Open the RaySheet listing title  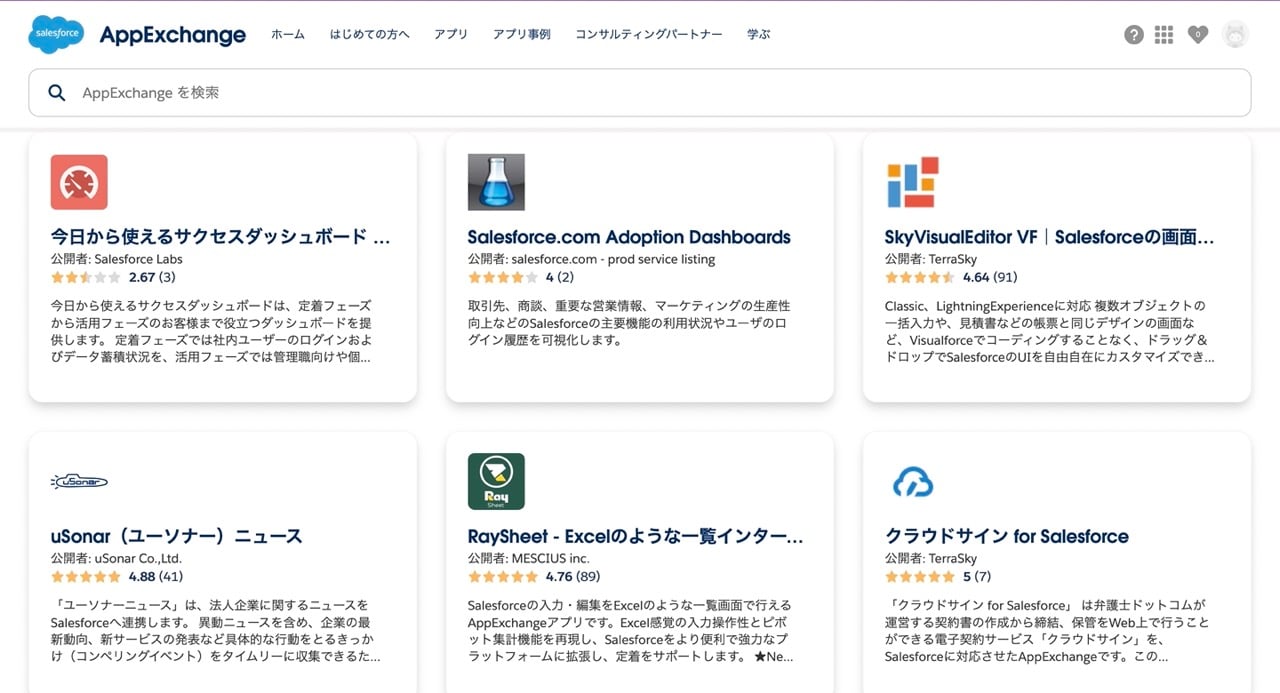pos(636,536)
